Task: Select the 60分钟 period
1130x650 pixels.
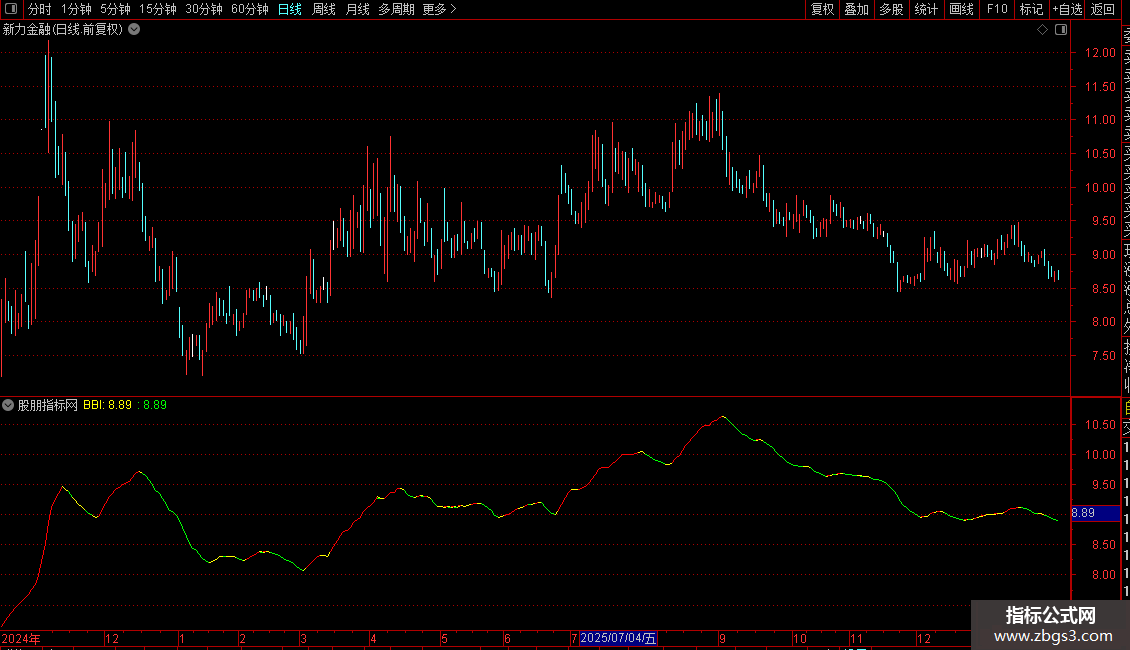Action: (x=250, y=9)
